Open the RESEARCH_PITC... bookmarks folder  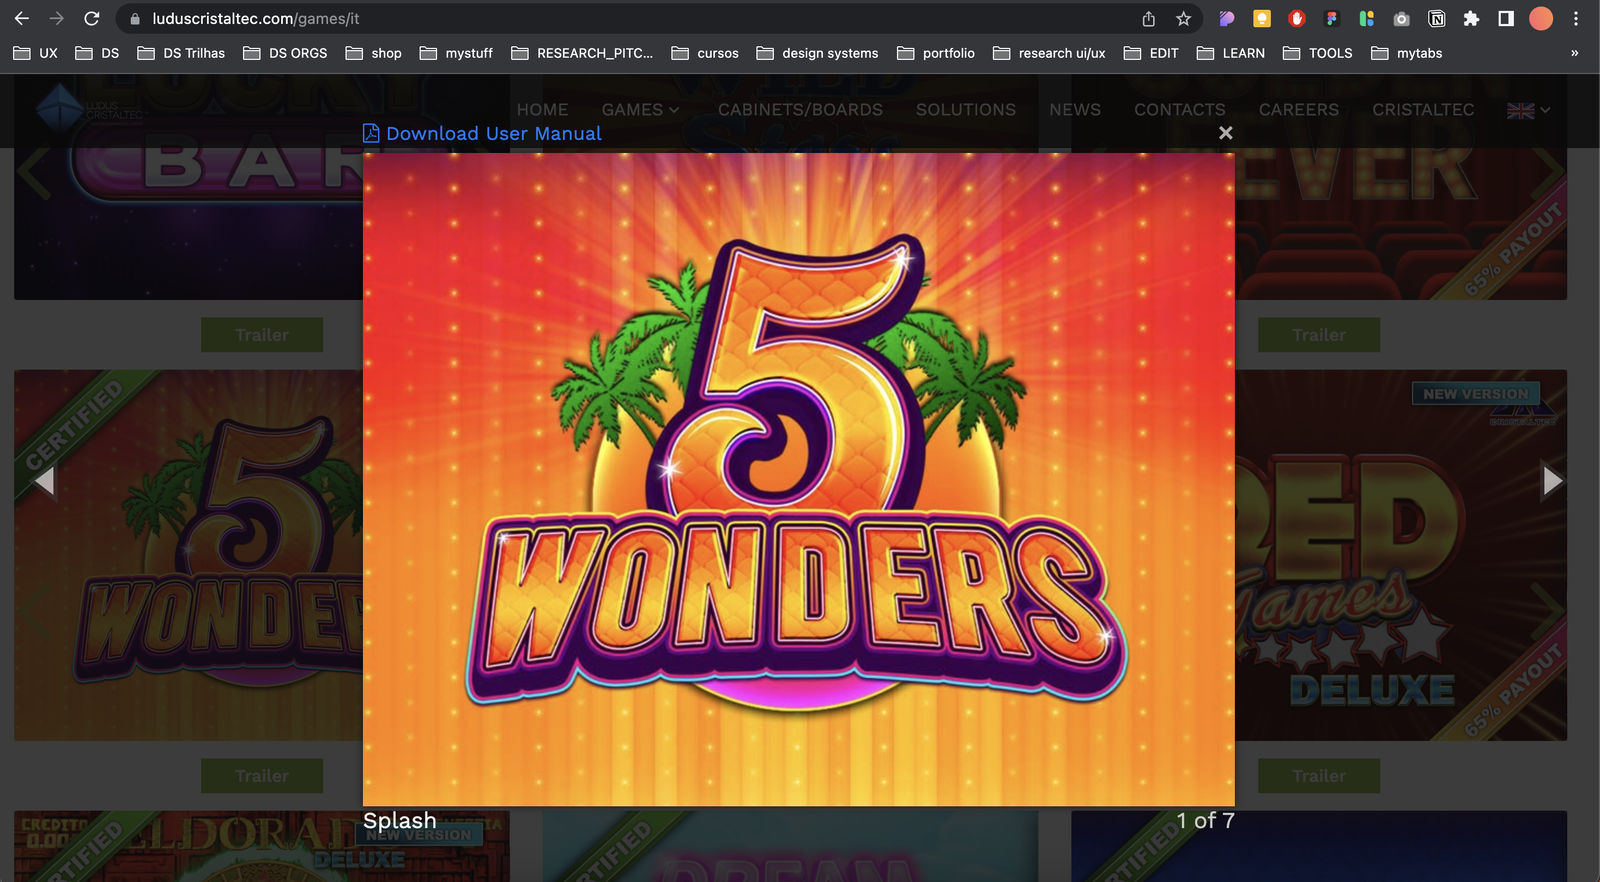pyautogui.click(x=581, y=53)
